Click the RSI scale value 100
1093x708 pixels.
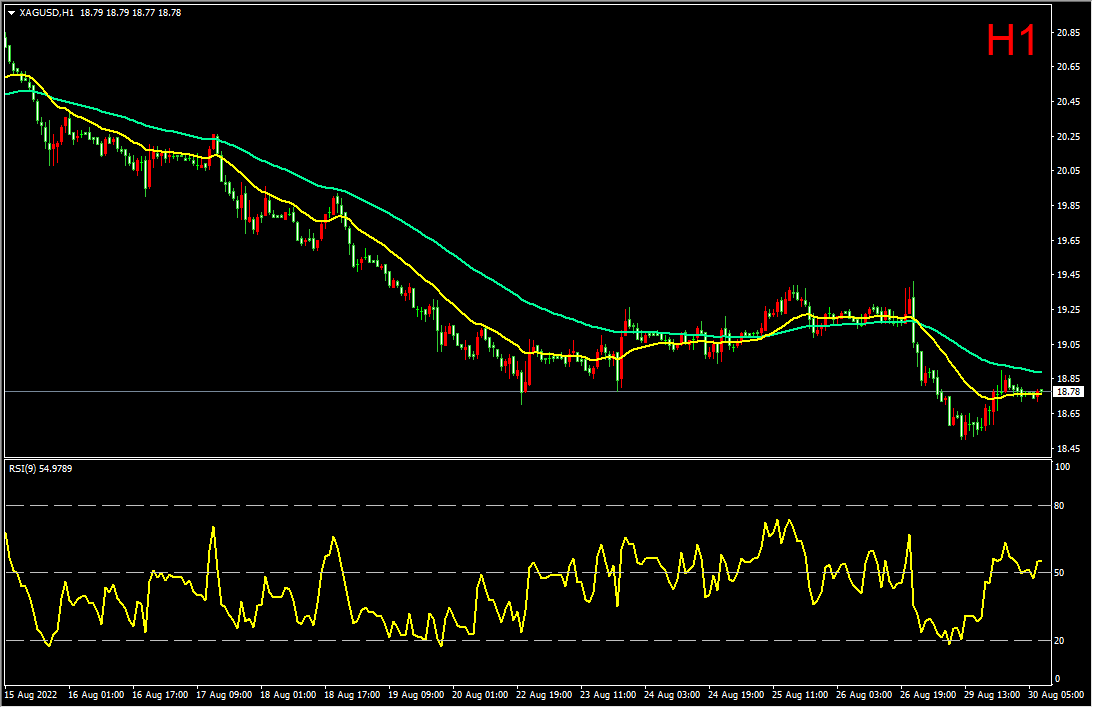(1062, 467)
